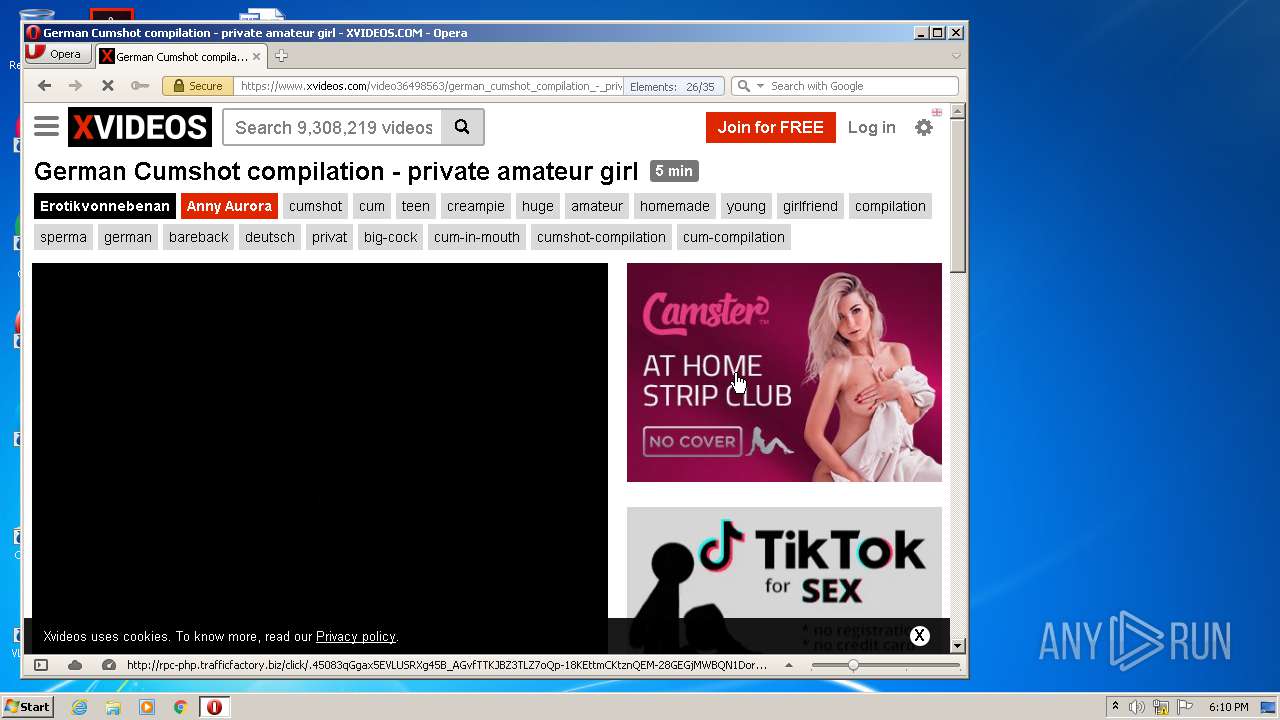
Task: Open the site settings gear
Action: click(x=924, y=127)
